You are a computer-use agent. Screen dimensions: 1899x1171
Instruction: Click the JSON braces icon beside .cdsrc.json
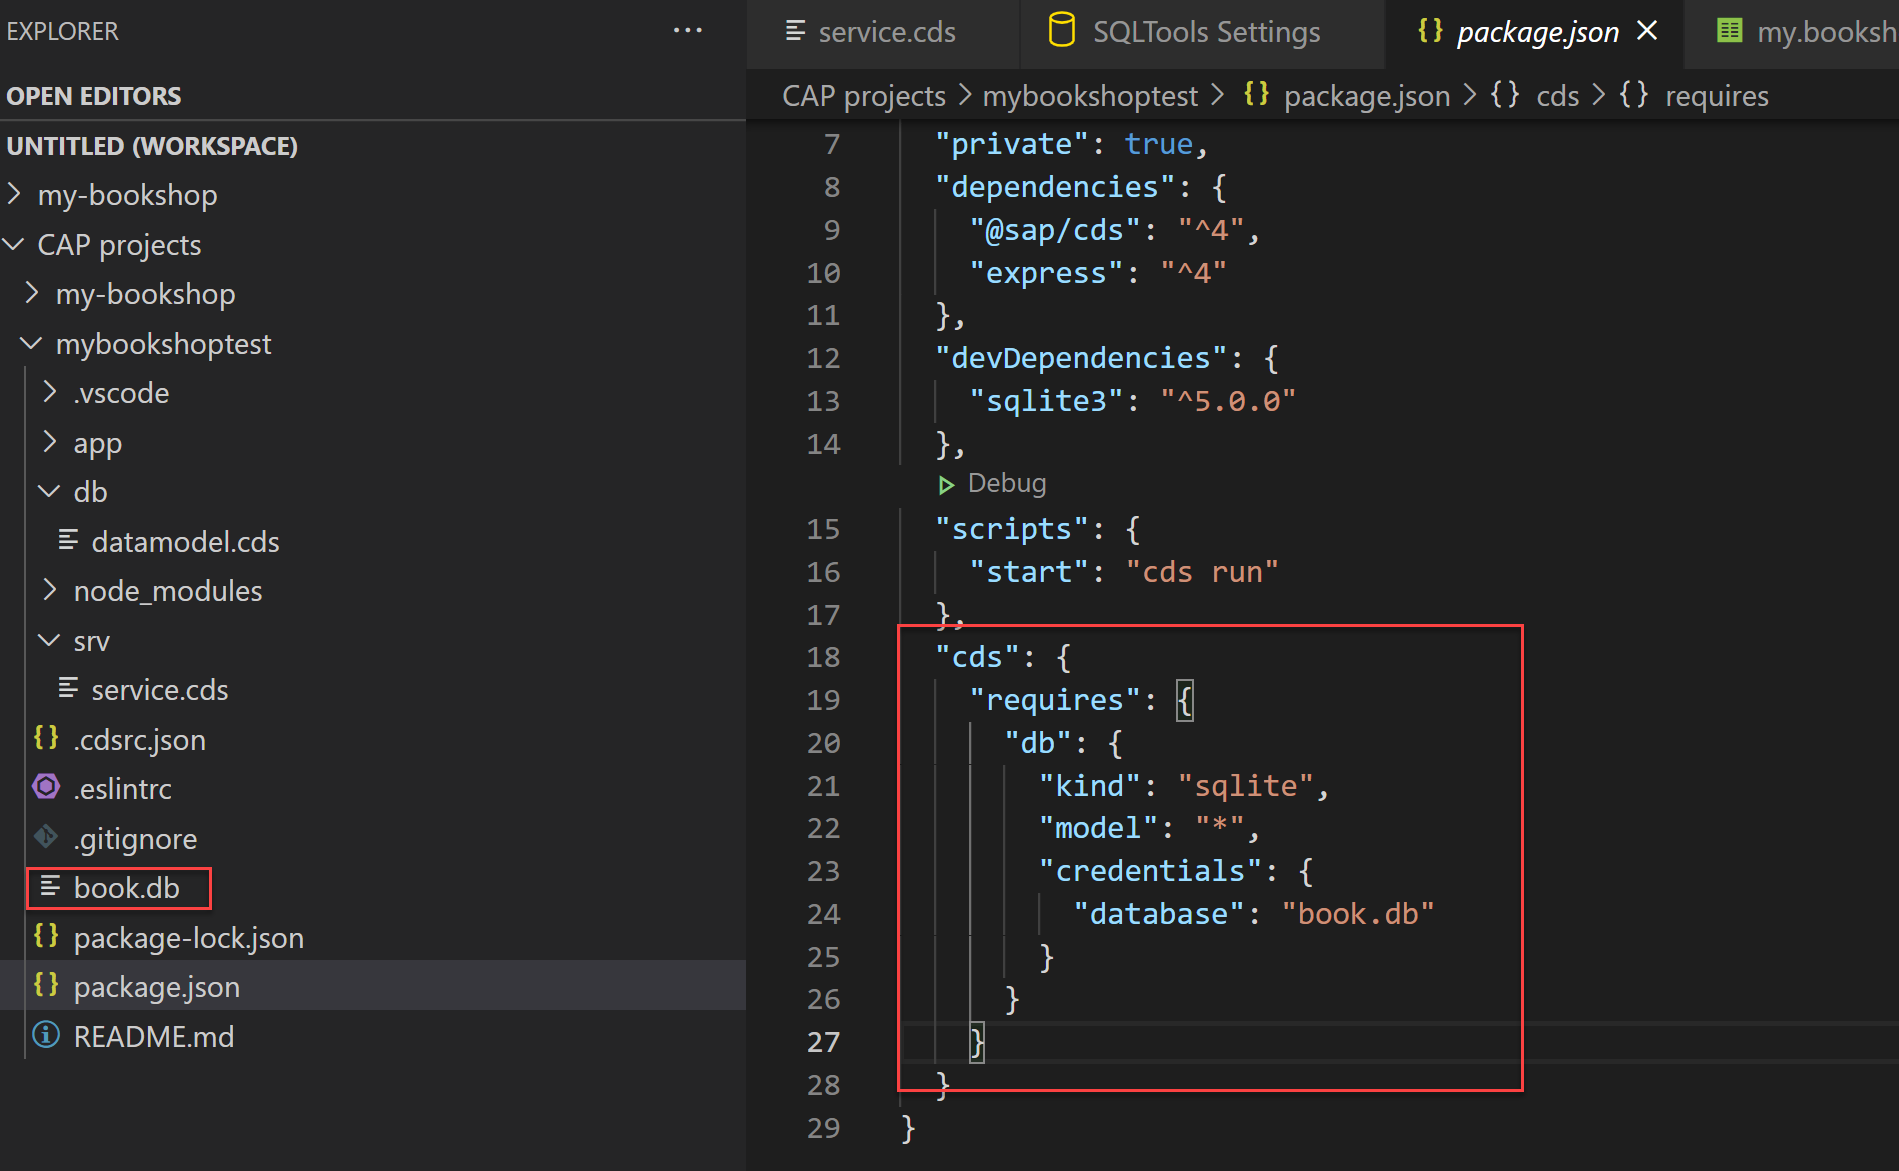(46, 739)
